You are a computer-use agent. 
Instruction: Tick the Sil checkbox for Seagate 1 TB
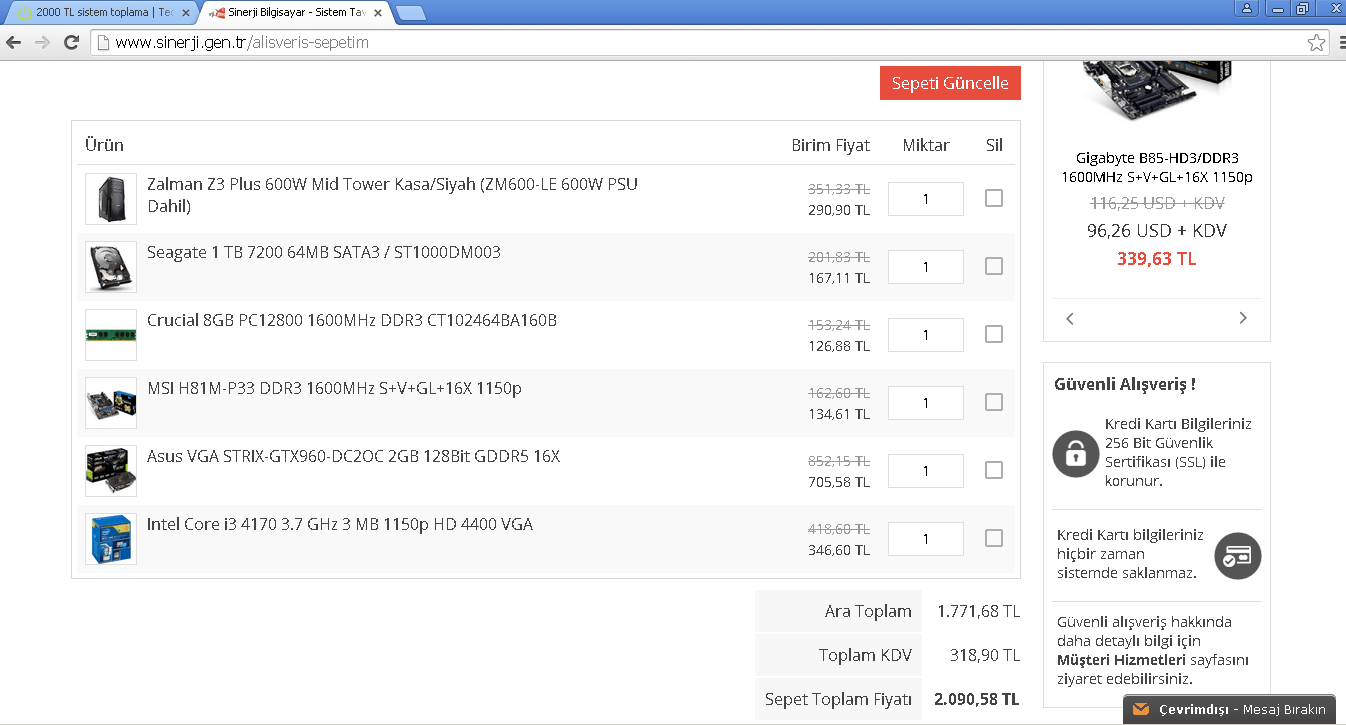tap(993, 266)
